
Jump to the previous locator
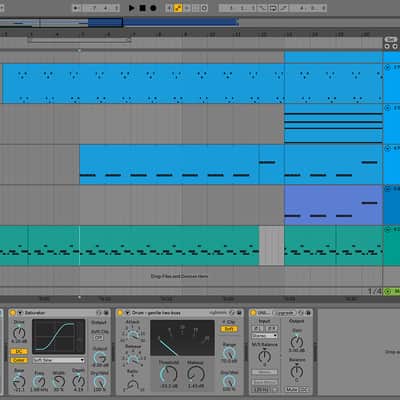[x=387, y=46]
